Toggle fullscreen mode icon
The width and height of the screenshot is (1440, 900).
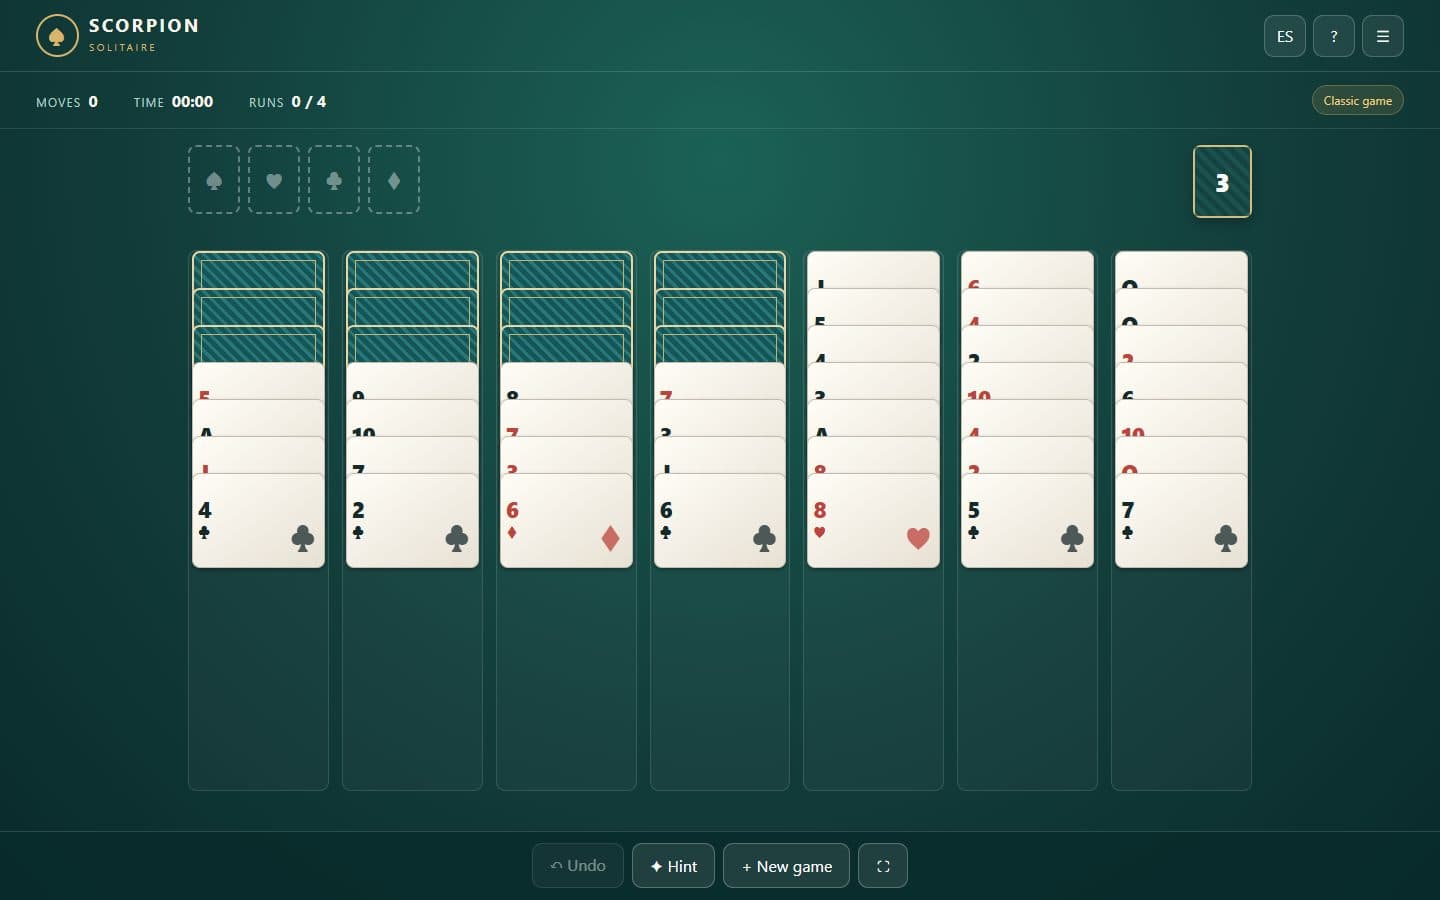[883, 866]
